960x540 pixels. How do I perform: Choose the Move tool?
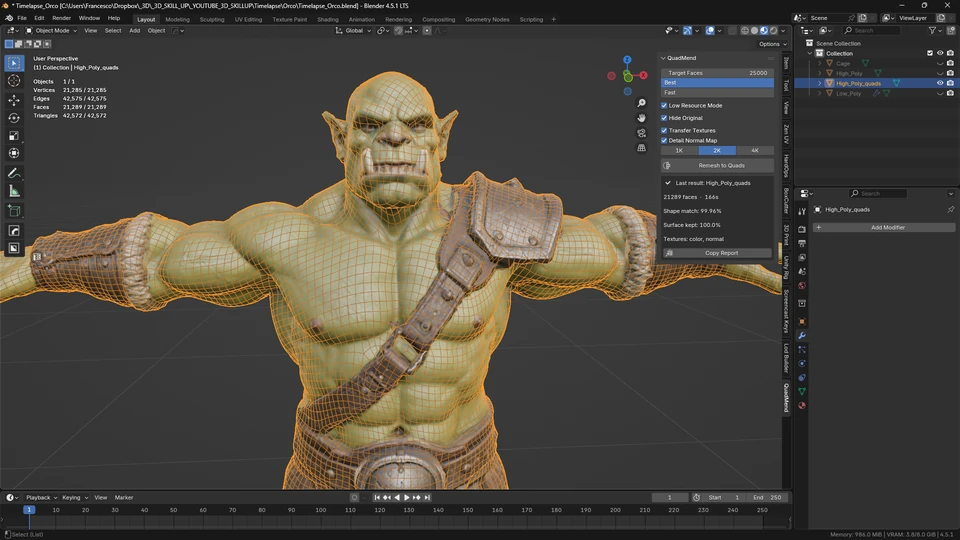[14, 100]
